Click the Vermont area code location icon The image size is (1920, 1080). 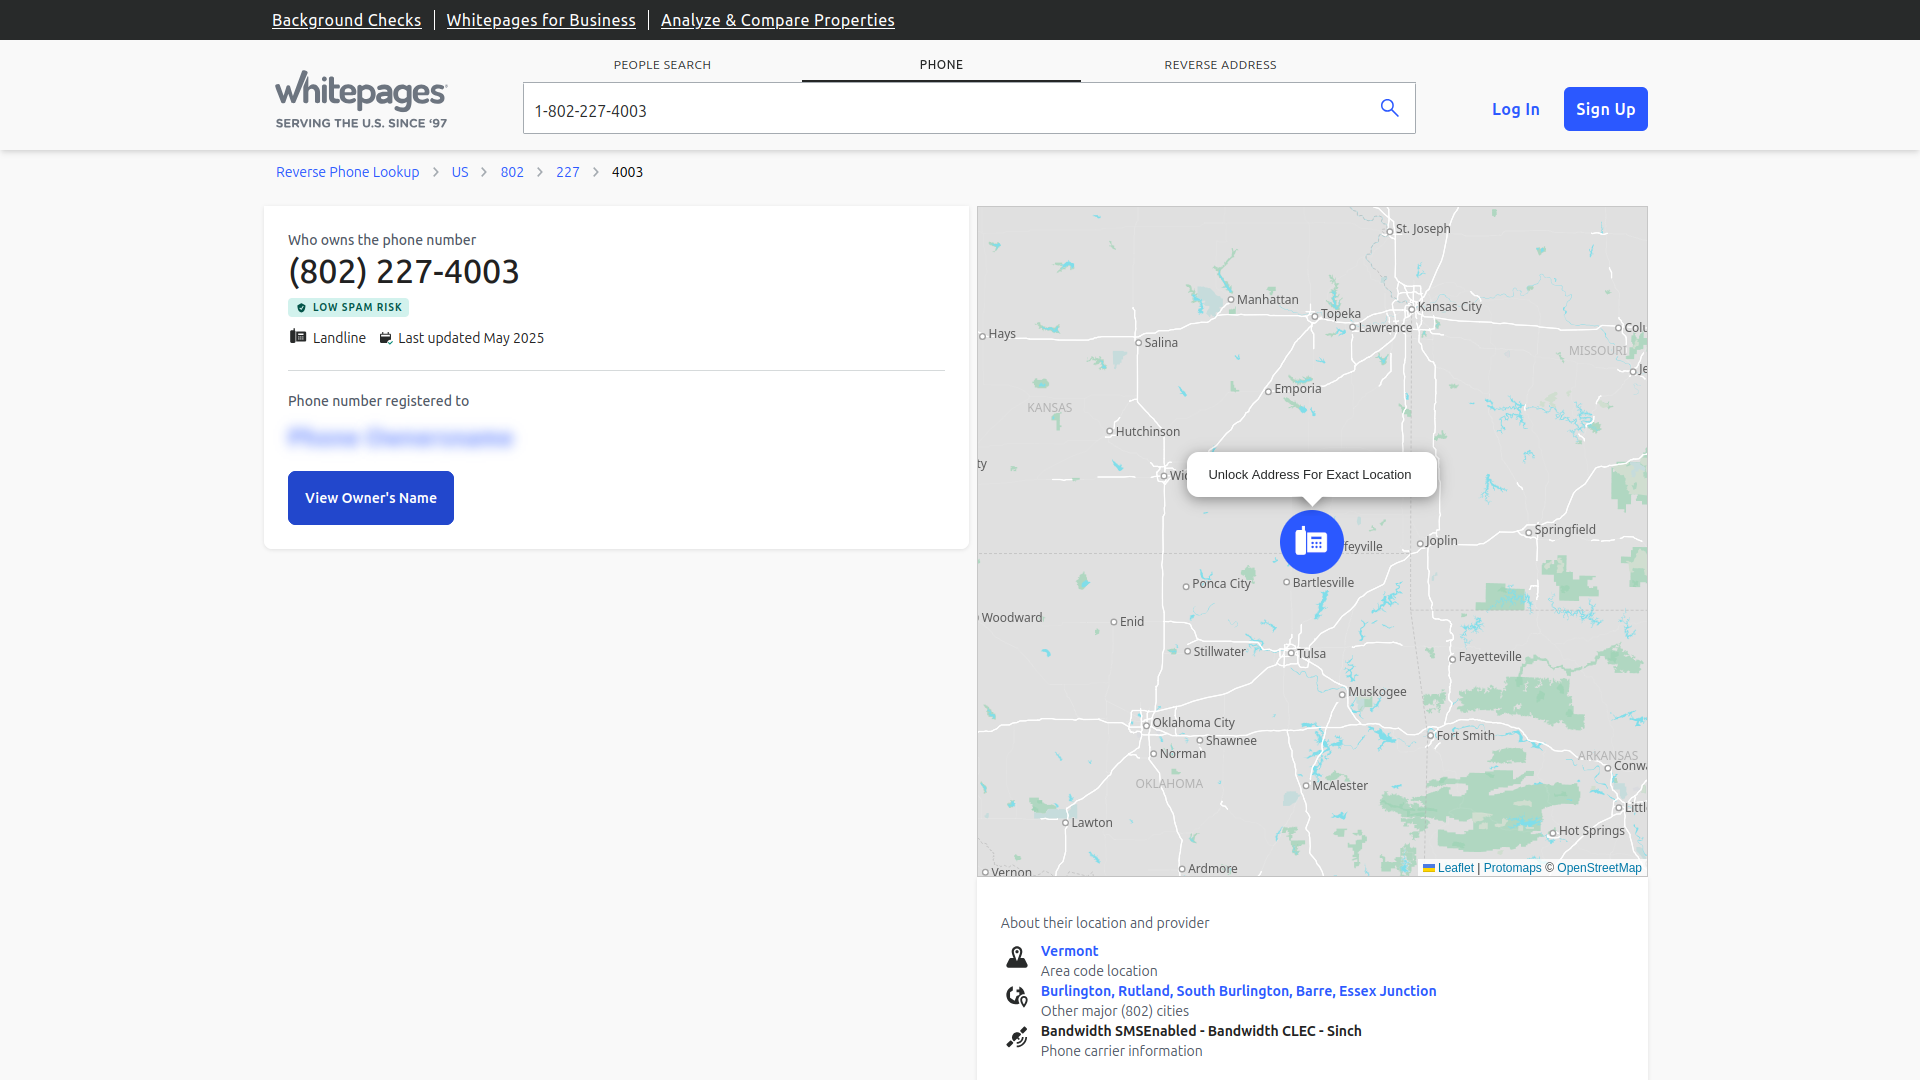1017,957
